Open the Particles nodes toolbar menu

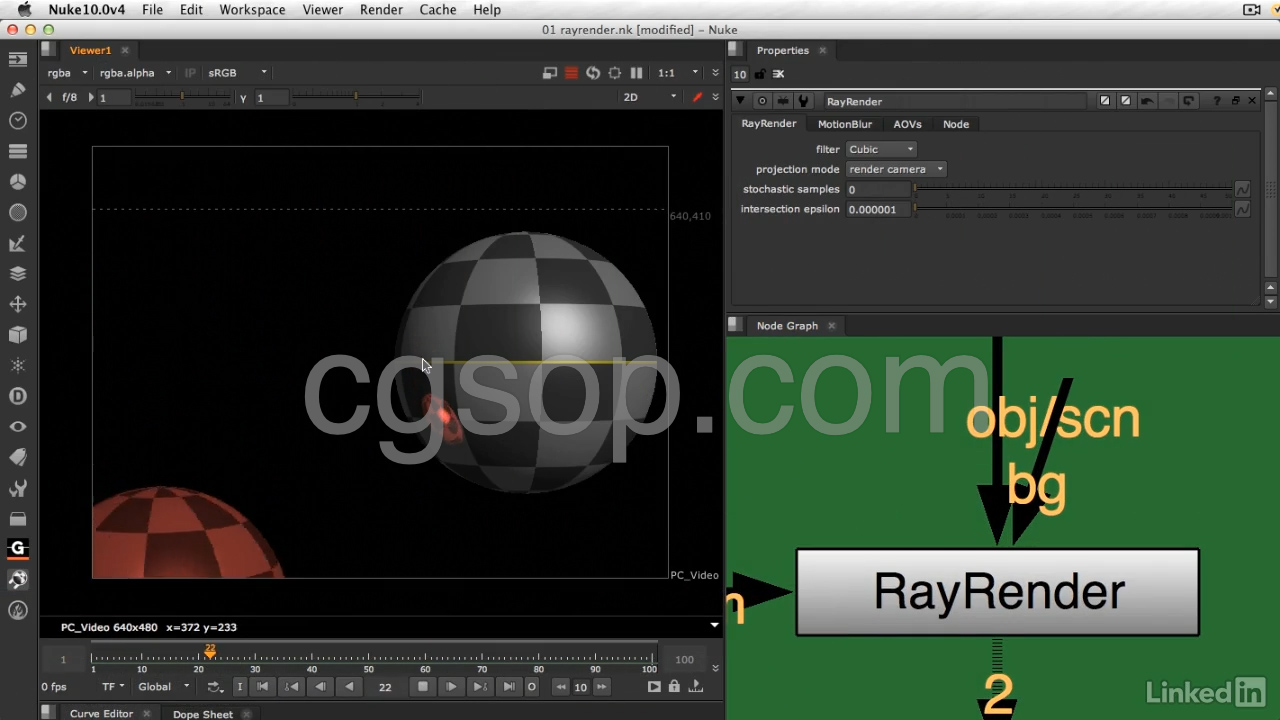click(17, 366)
